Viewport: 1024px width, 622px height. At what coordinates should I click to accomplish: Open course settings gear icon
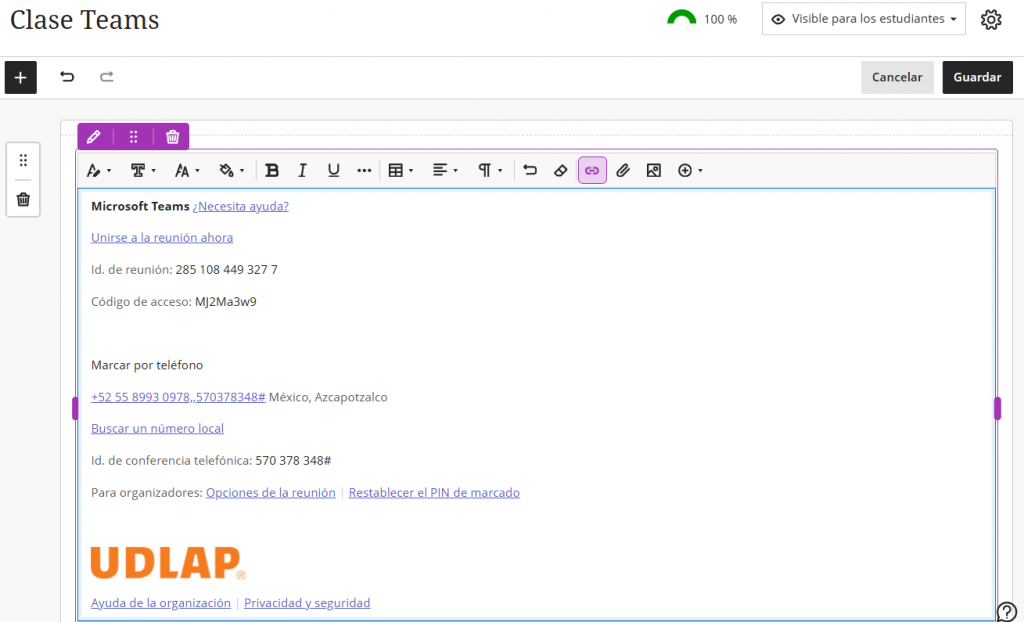(991, 20)
